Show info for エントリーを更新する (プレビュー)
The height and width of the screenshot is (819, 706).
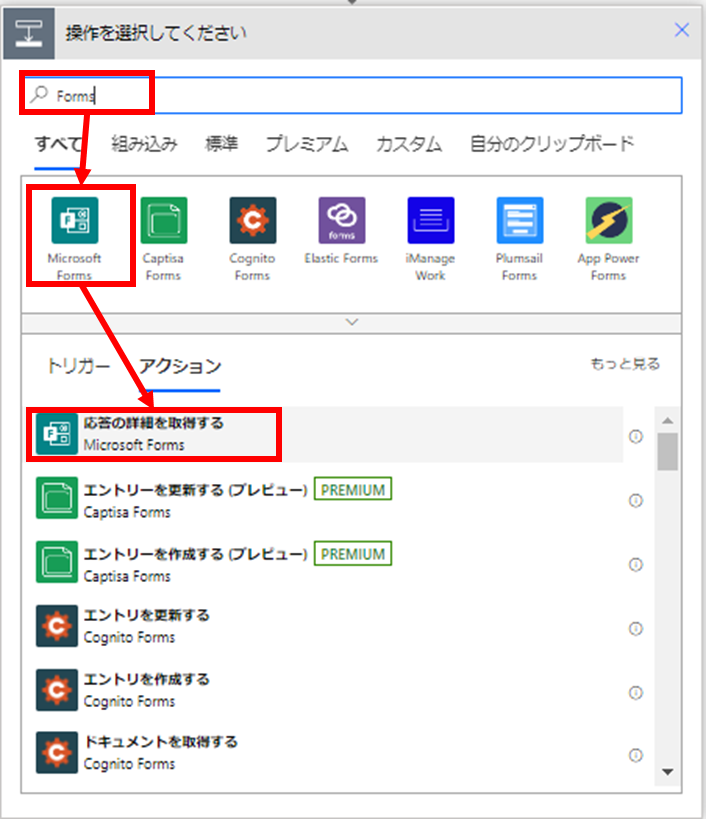(x=636, y=501)
